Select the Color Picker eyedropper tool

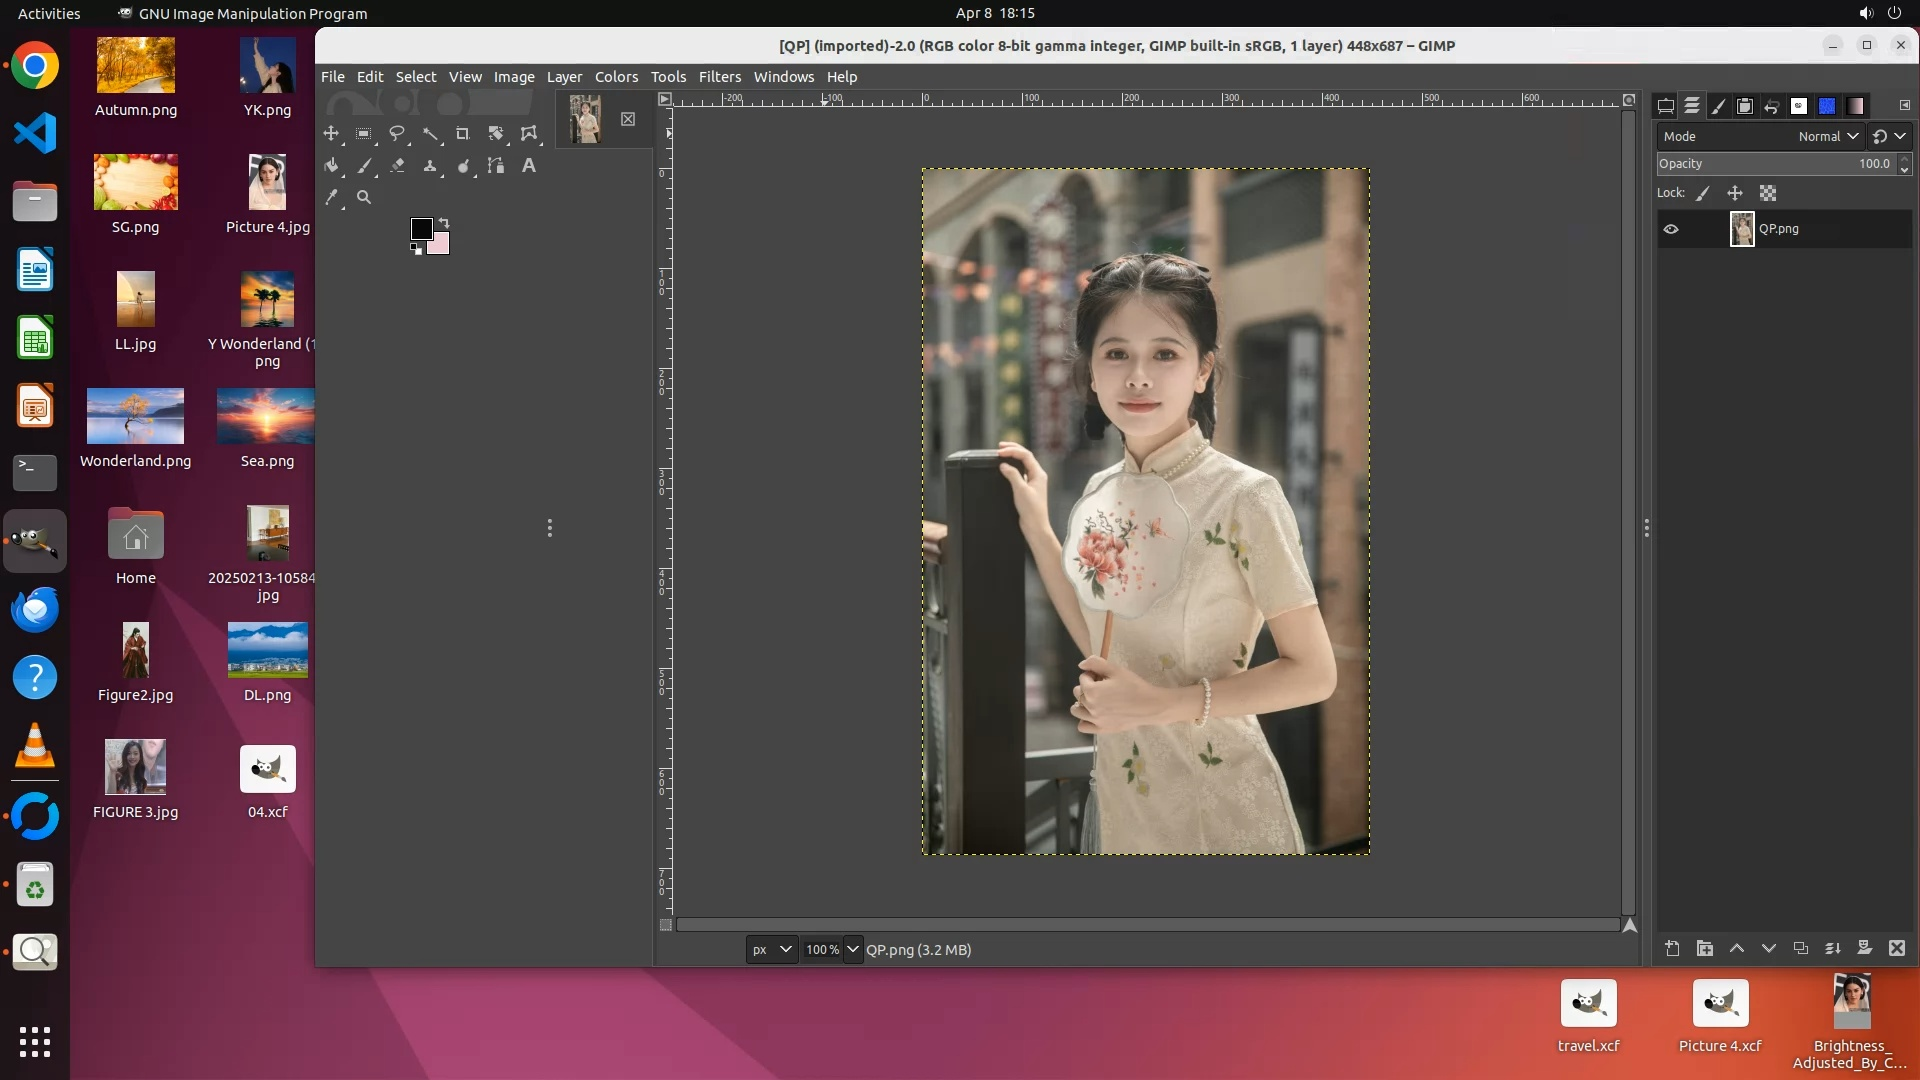click(332, 198)
